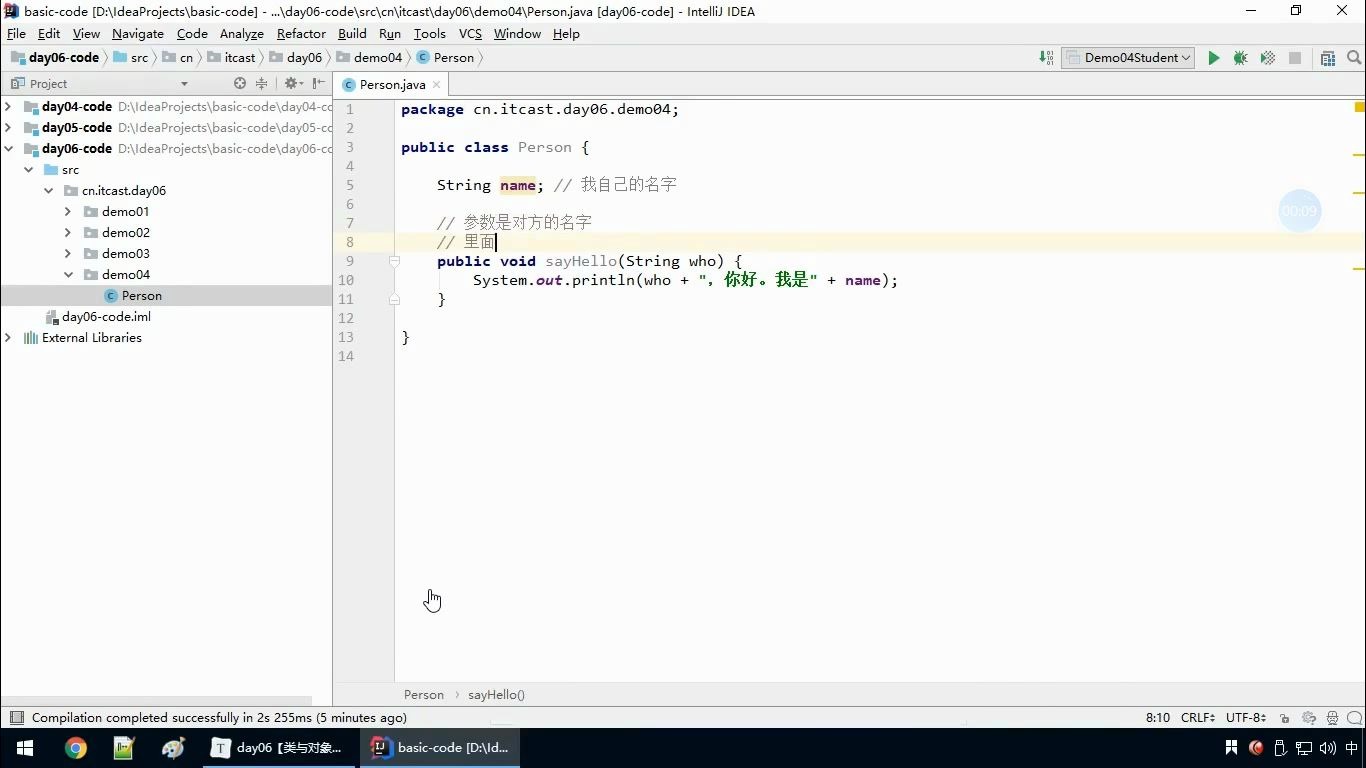Viewport: 1366px width, 768px height.
Task: Launch Chrome from the taskbar
Action: point(76,748)
